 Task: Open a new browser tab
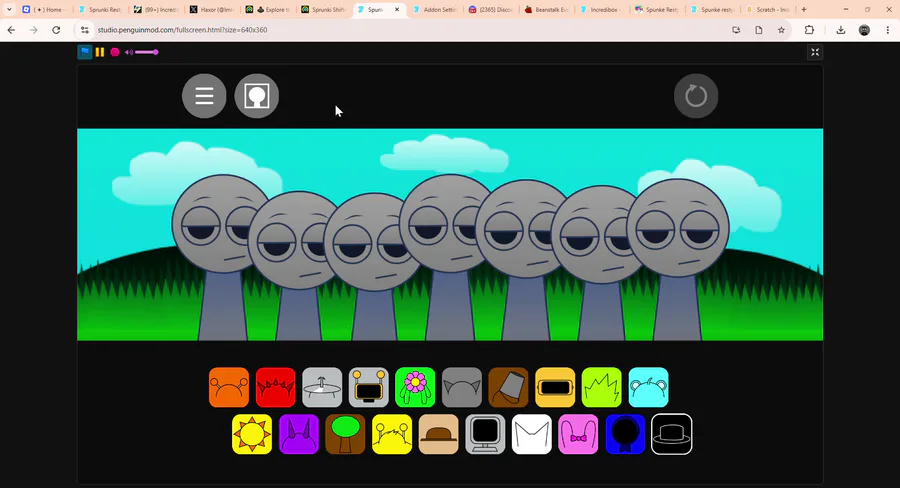804,10
